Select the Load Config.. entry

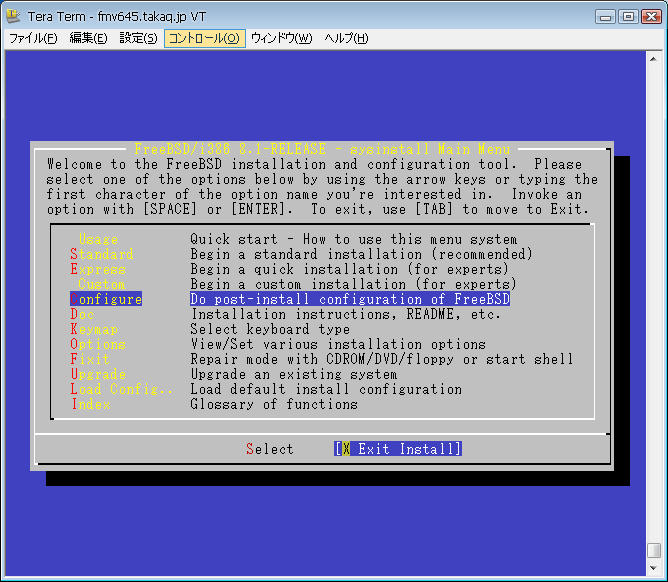122,389
